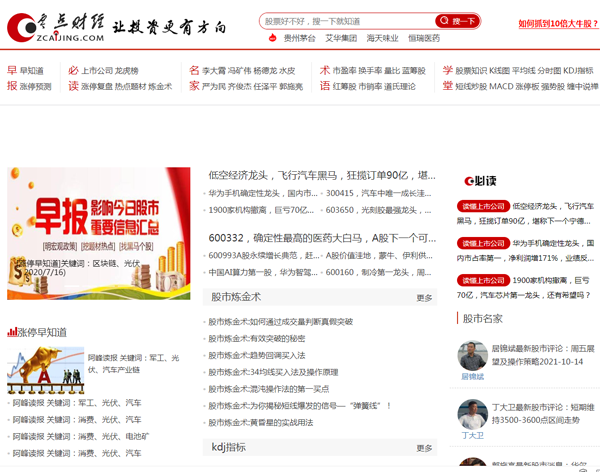Open term 道氏理论 in nav
This screenshot has width=600, height=472.
(x=399, y=87)
